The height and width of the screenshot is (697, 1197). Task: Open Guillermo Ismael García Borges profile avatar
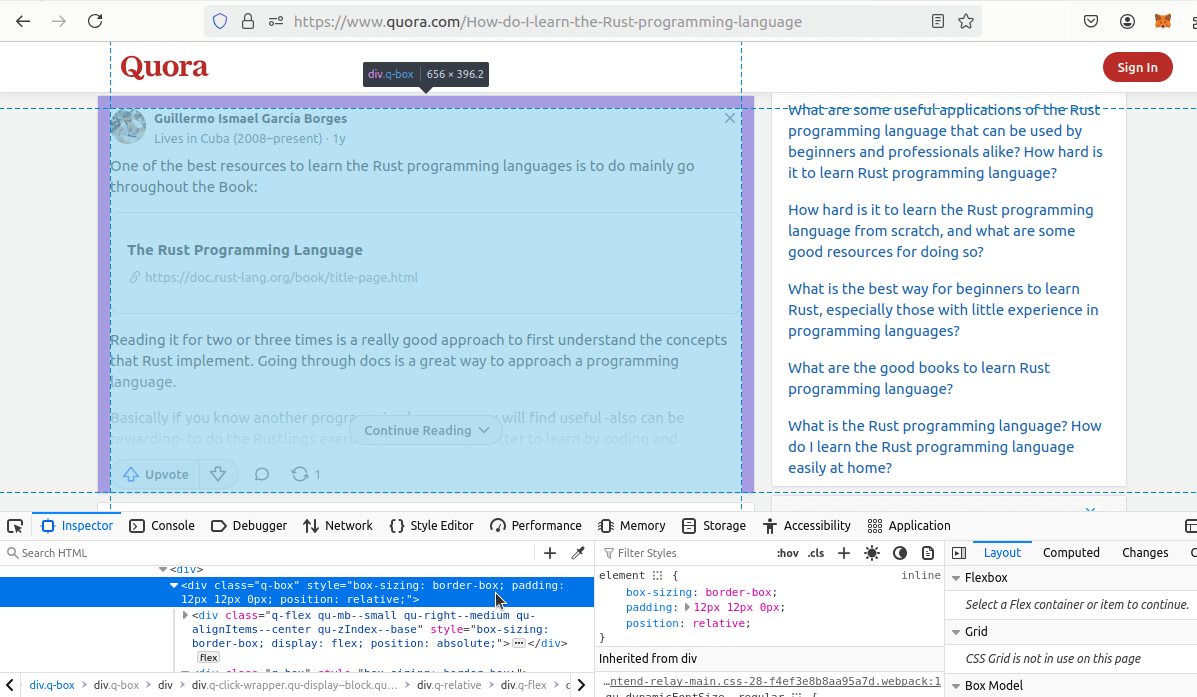pos(128,127)
